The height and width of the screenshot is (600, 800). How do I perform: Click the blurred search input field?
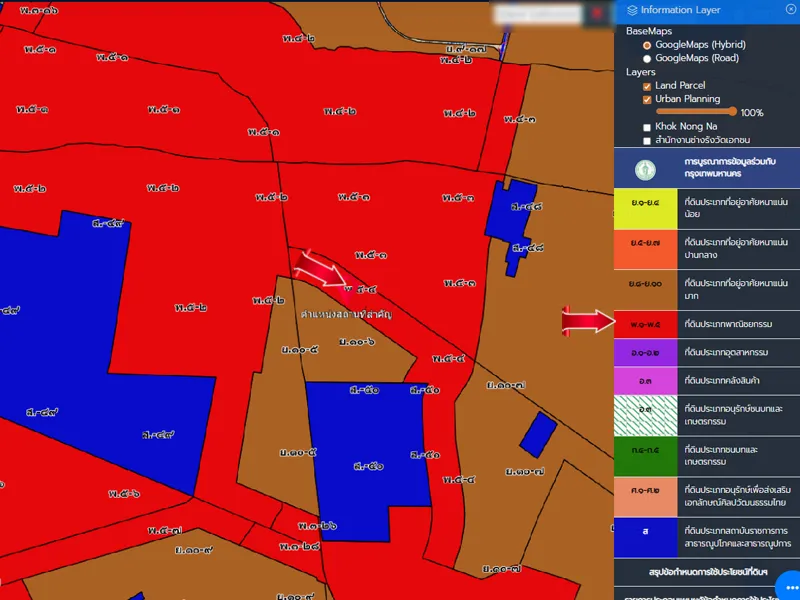coord(538,13)
